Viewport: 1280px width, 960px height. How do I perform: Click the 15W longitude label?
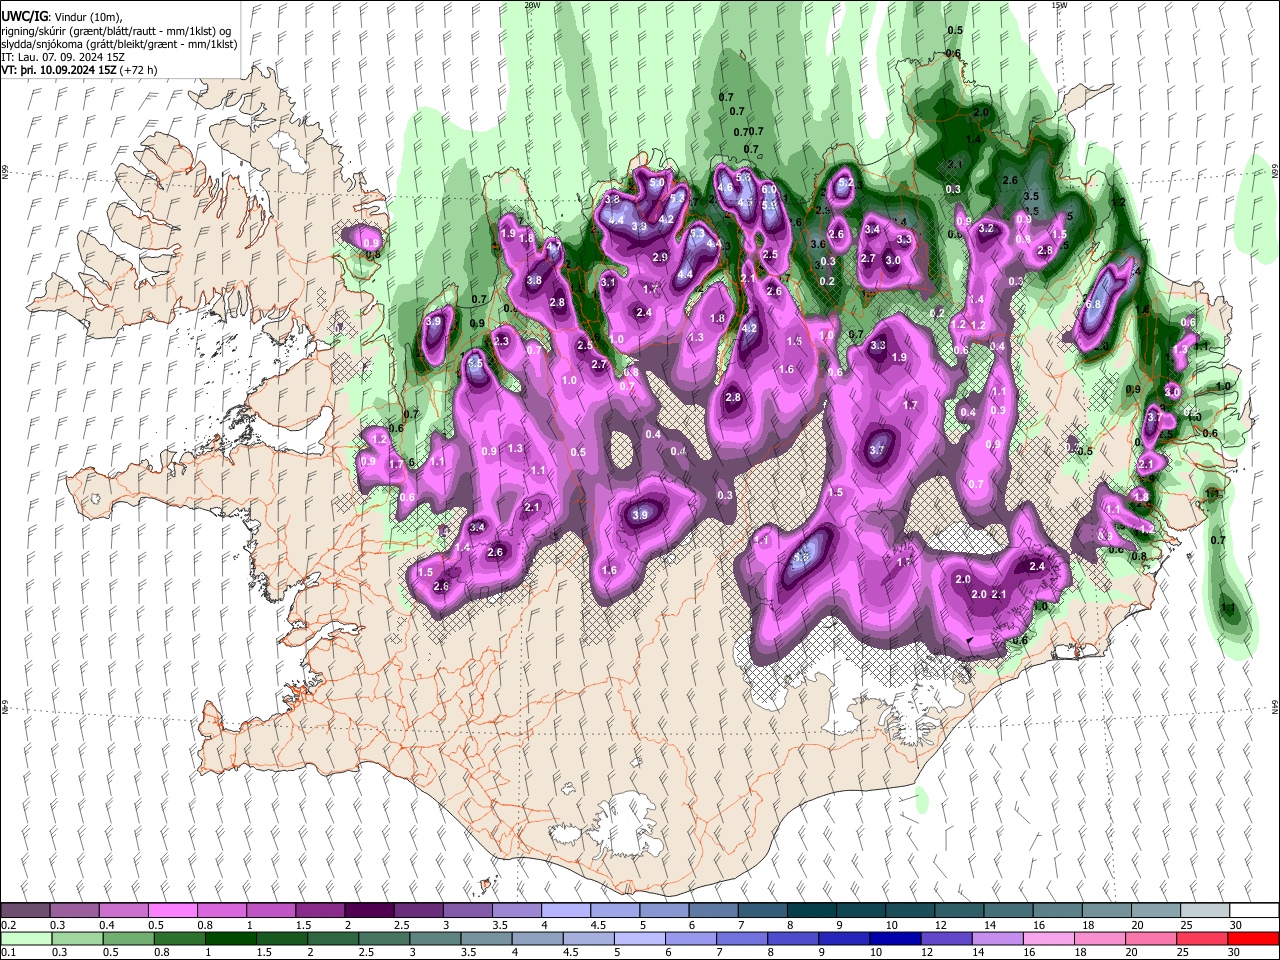point(1059,5)
